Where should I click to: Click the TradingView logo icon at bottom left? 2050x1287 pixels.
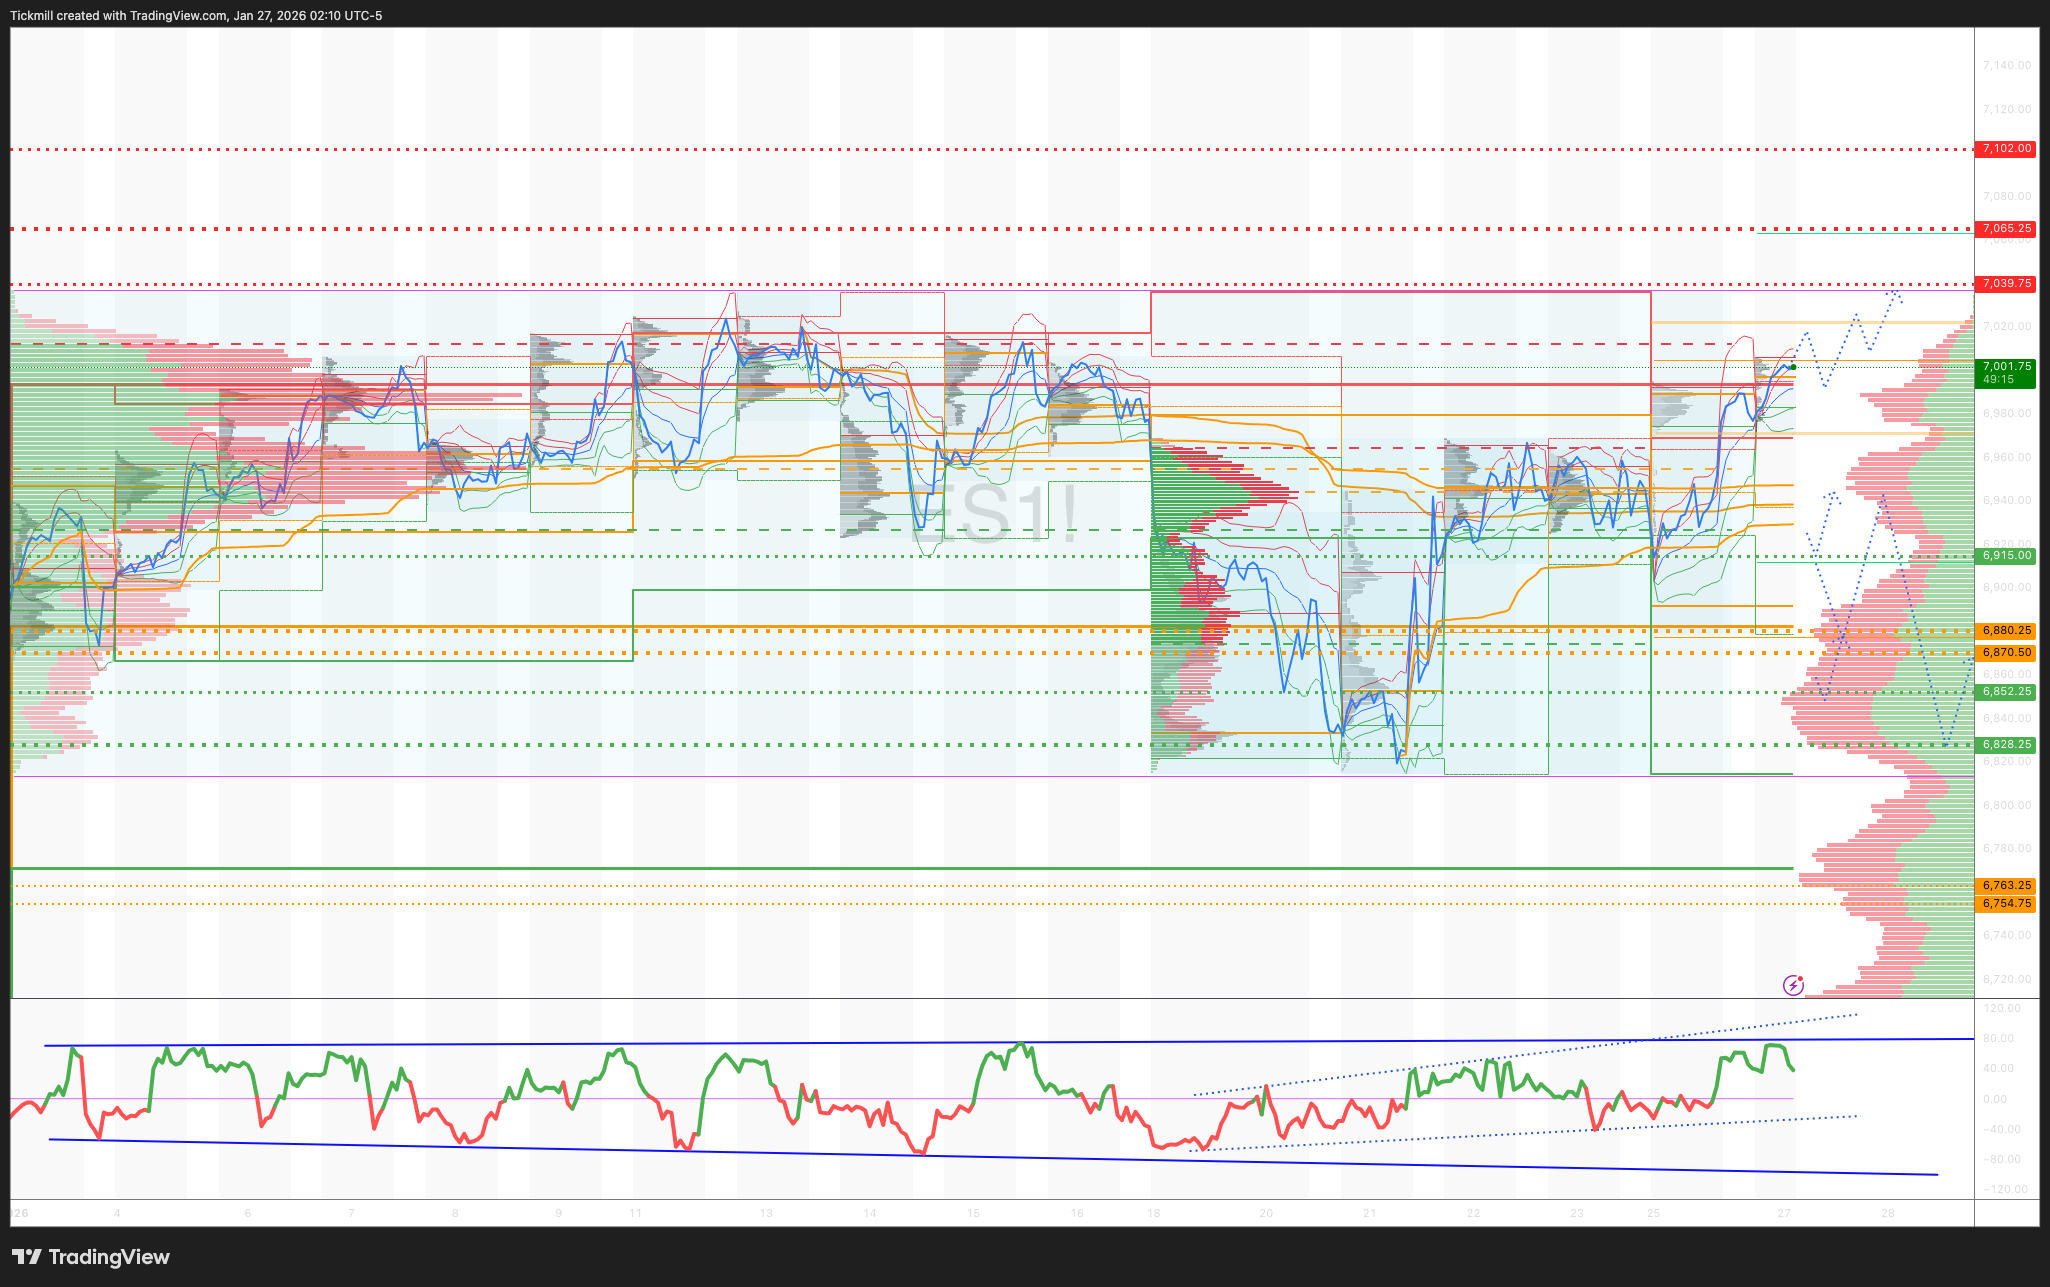(x=27, y=1257)
